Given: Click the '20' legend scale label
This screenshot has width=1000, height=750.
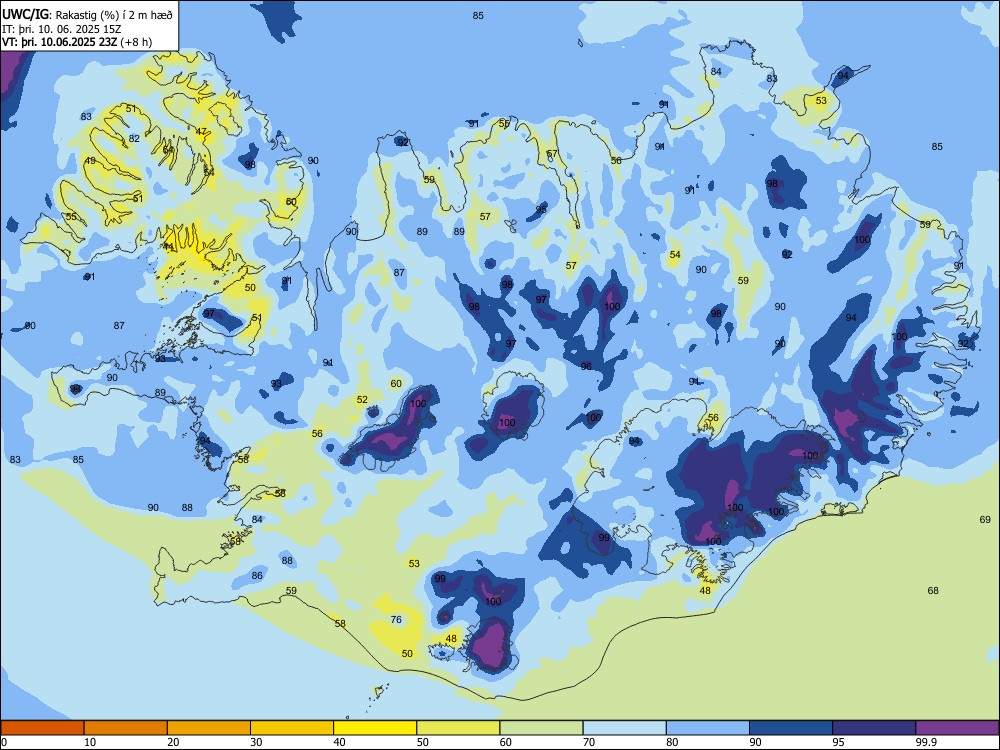Looking at the screenshot, I should pyautogui.click(x=173, y=742).
